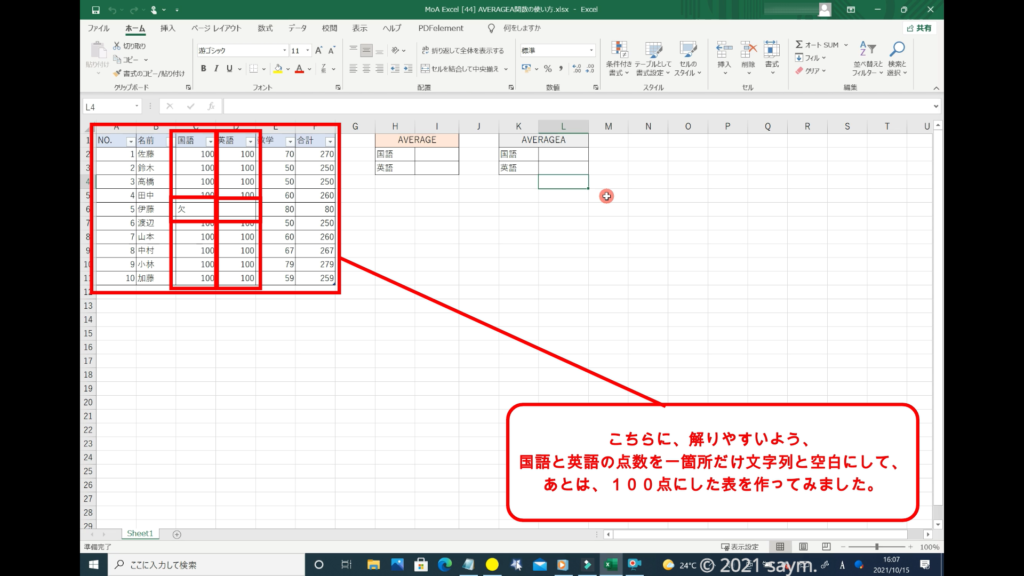Click the AutoSum (オートSUM) sigma icon

coord(800,45)
